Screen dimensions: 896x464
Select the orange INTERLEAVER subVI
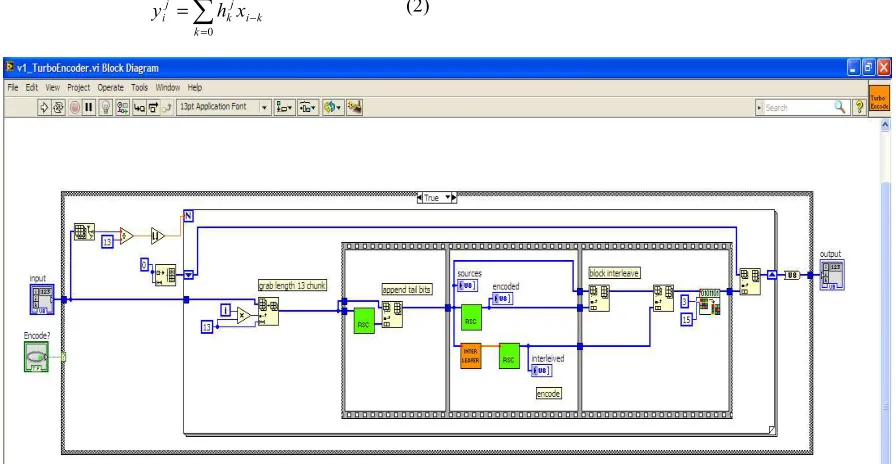click(471, 355)
